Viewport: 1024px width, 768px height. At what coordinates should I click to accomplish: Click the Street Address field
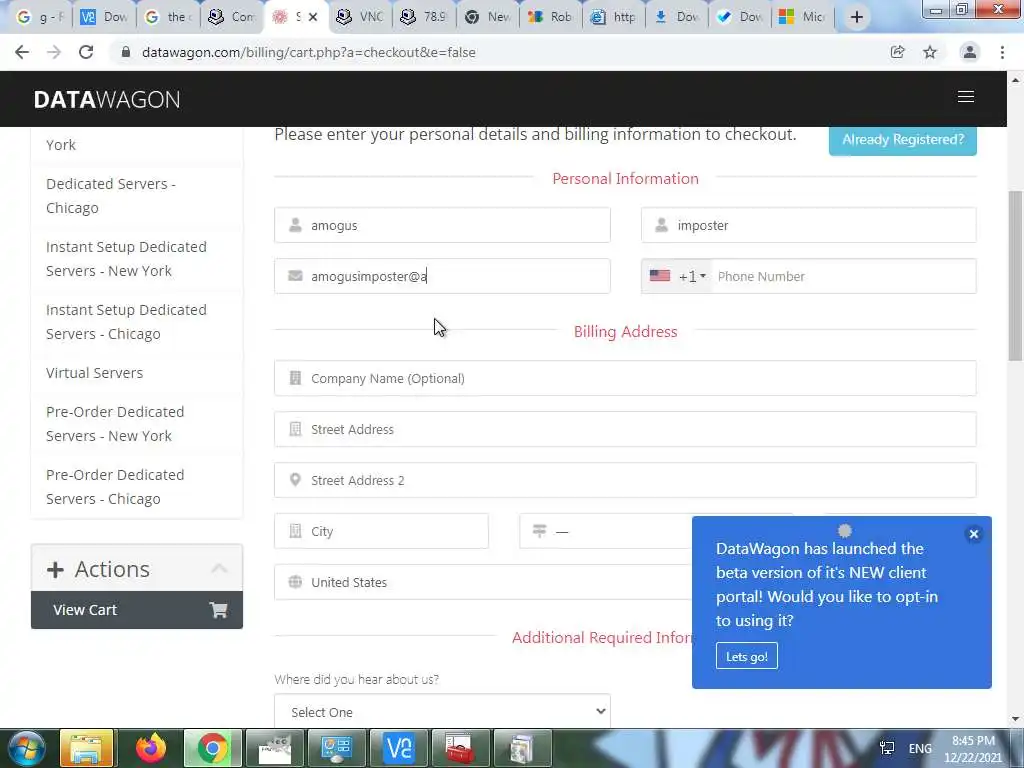625,429
